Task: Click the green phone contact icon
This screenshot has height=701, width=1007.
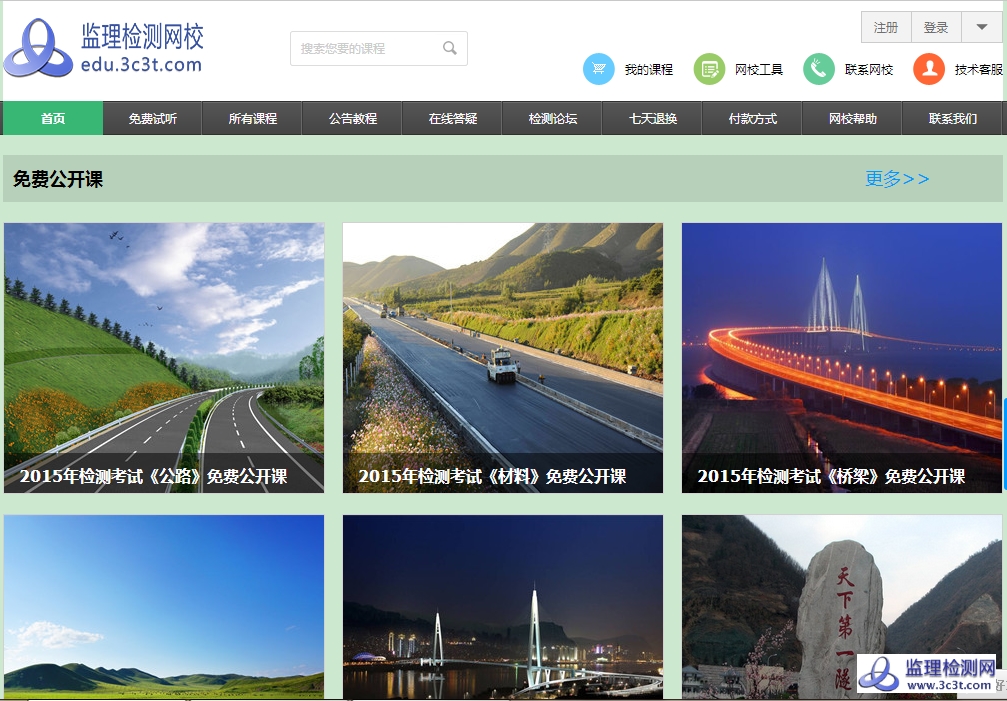Action: coord(818,69)
